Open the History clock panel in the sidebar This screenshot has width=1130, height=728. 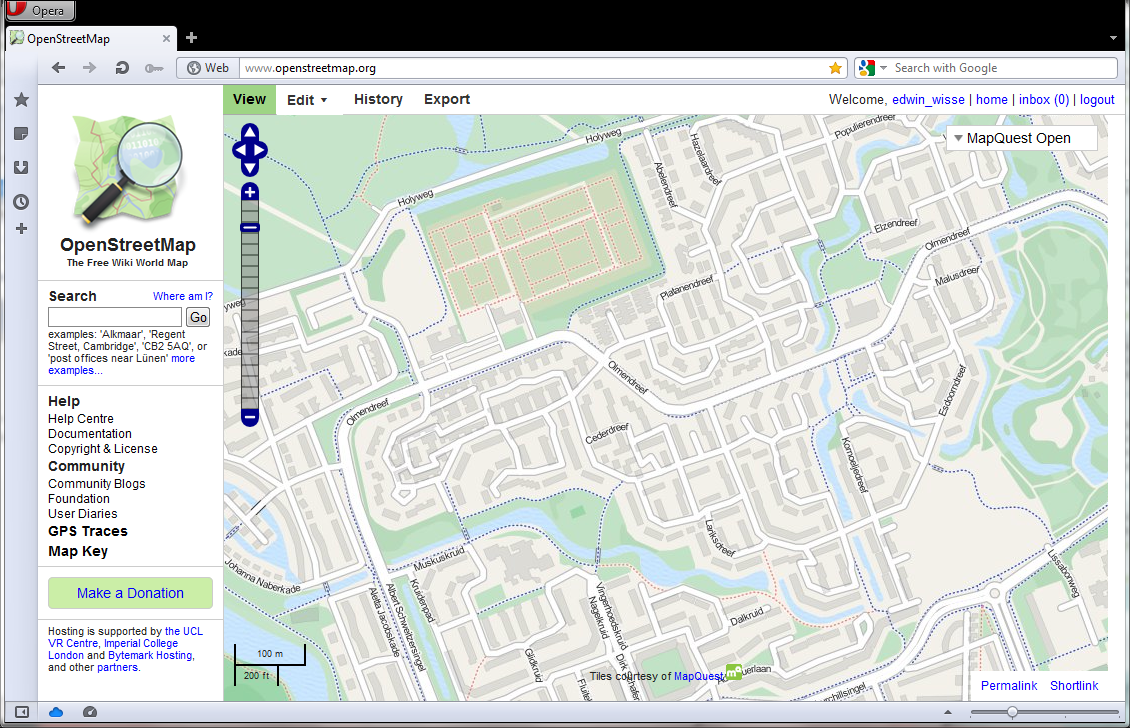tap(21, 202)
